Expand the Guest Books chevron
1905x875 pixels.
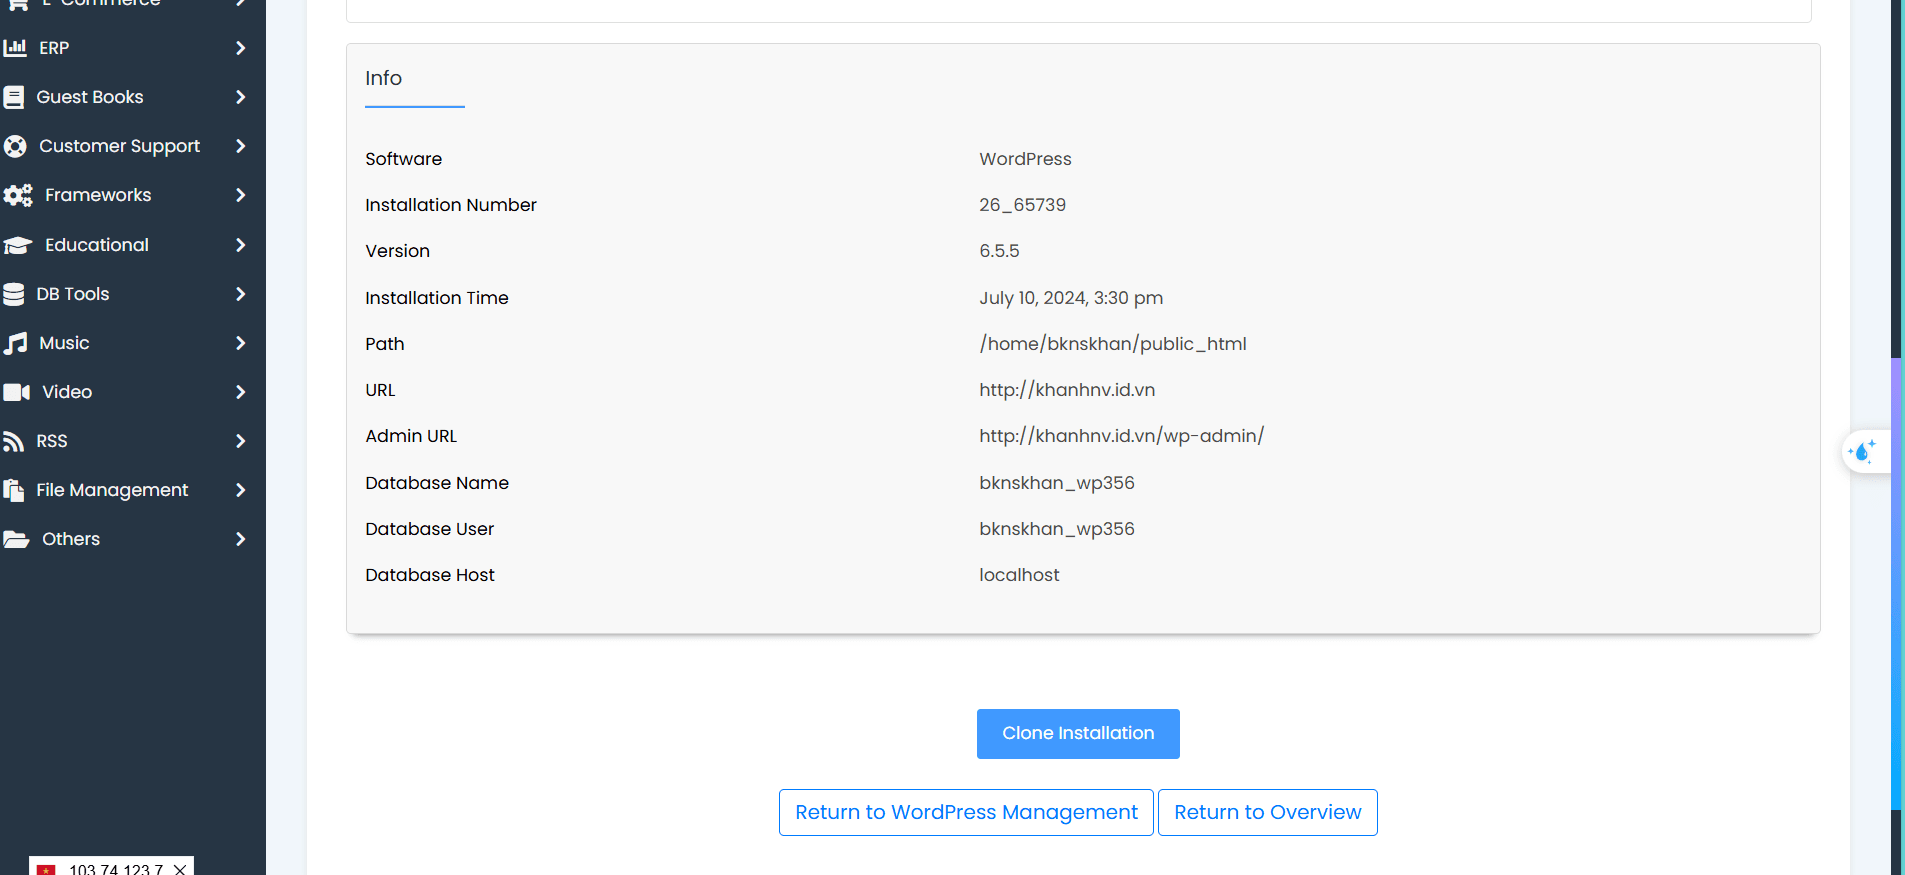240,97
